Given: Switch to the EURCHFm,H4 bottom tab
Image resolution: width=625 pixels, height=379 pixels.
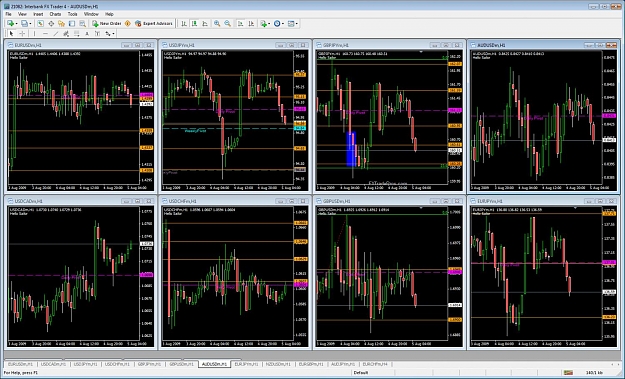Looking at the screenshot, I should point(375,364).
